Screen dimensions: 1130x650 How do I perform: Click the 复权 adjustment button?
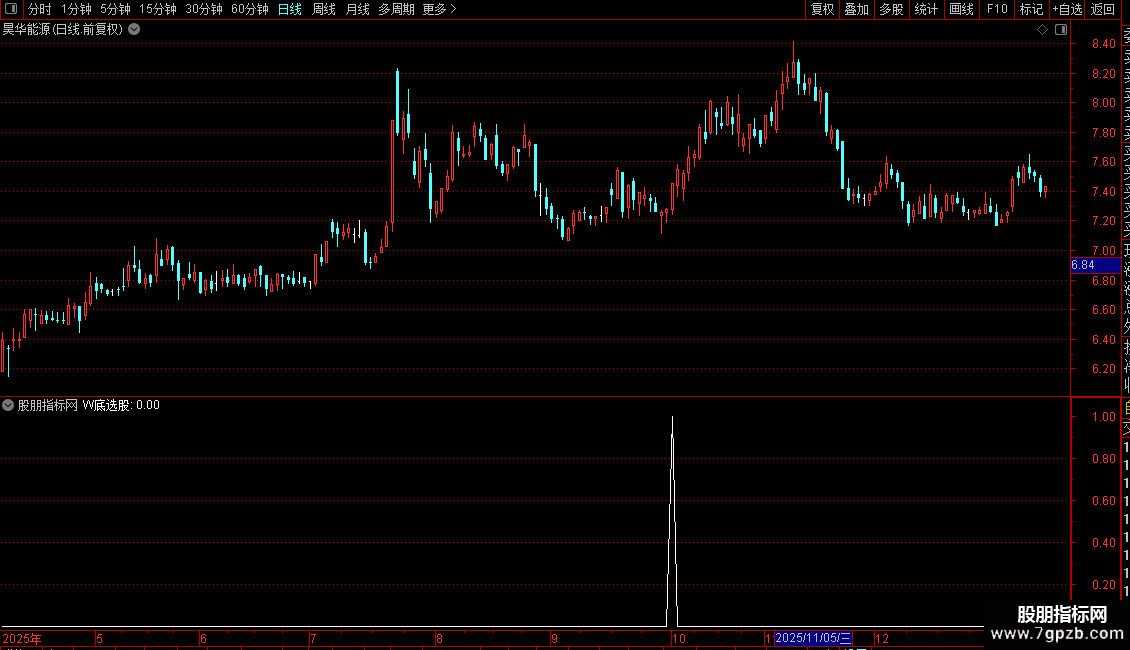coord(822,9)
